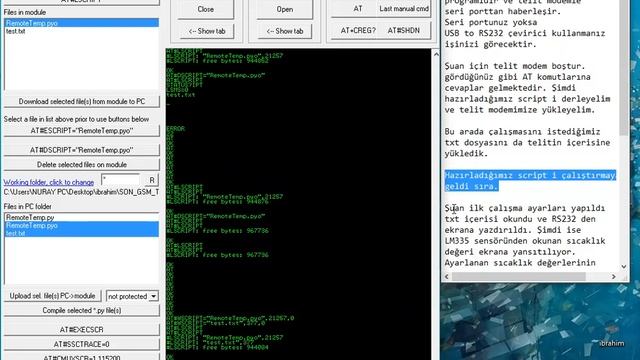The image size is (640, 360).
Task: Delete selected files on module
Action: pyautogui.click(x=82, y=164)
